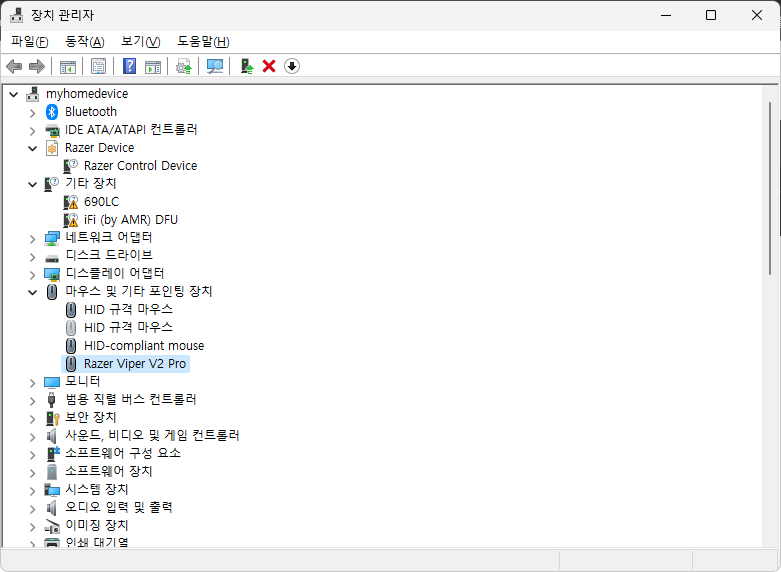Select the iFi (by AMR) DFU entry
781x572 pixels.
[x=131, y=220]
